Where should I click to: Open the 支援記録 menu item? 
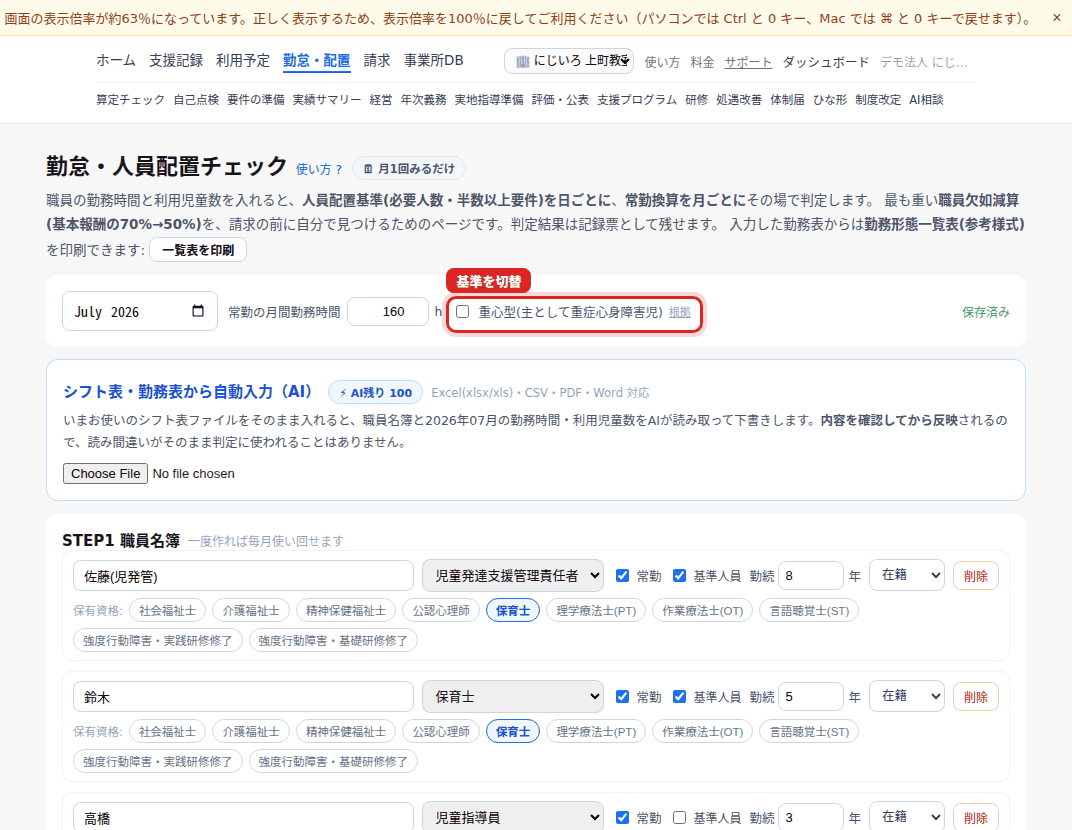click(x=176, y=60)
